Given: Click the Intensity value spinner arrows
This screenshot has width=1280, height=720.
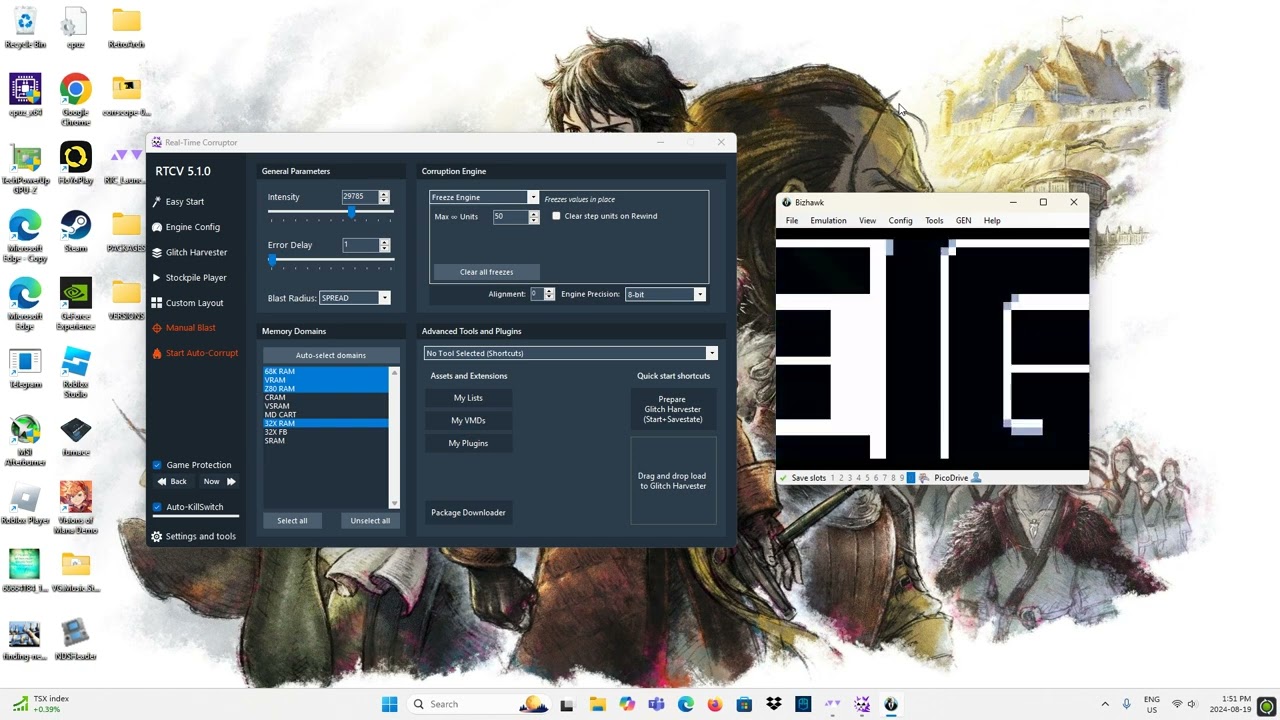Looking at the screenshot, I should (x=384, y=197).
